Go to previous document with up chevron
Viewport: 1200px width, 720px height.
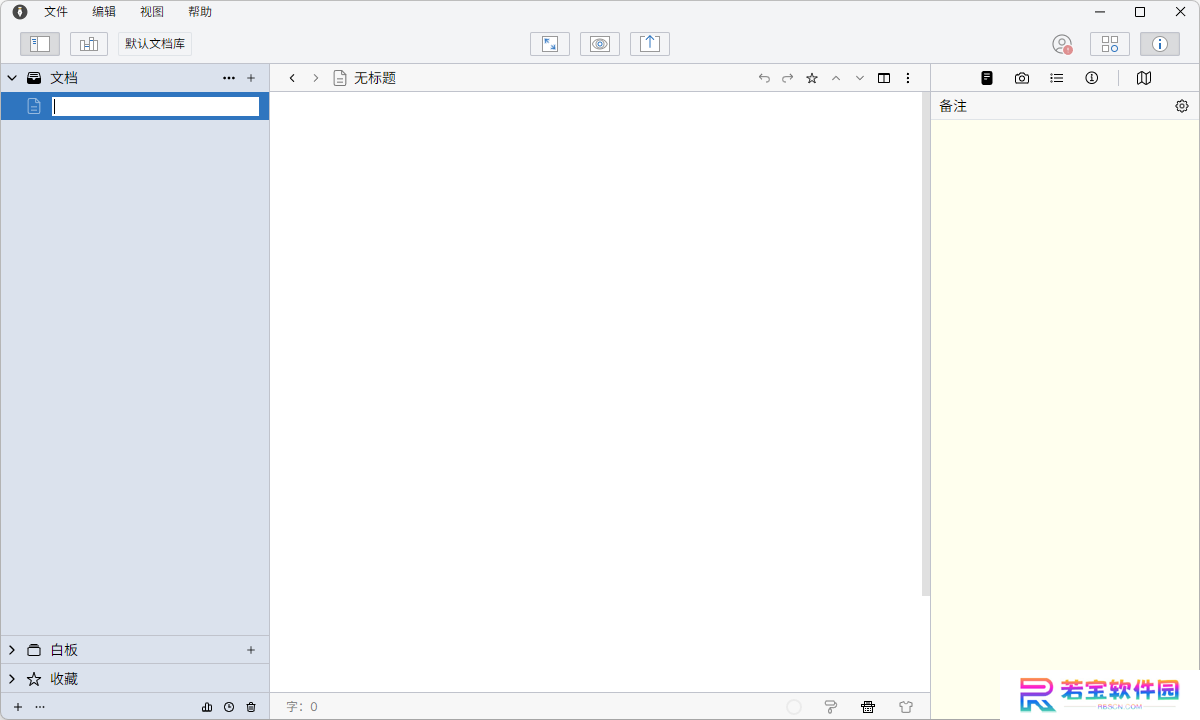point(836,78)
